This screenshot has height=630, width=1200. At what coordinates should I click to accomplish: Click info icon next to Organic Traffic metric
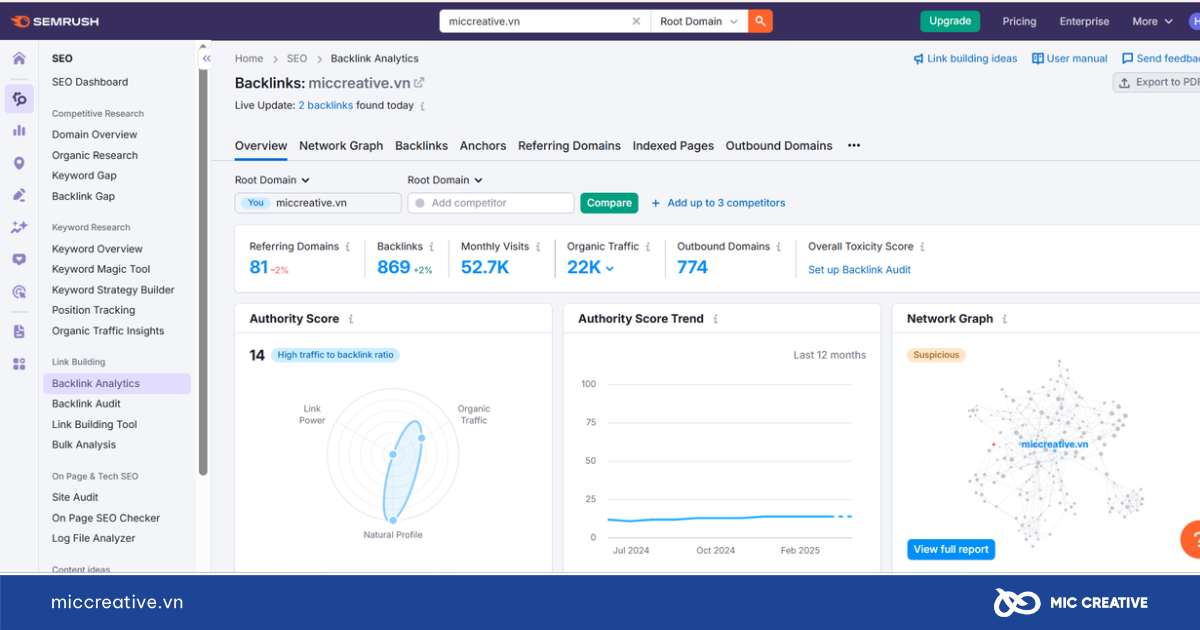pyautogui.click(x=649, y=247)
